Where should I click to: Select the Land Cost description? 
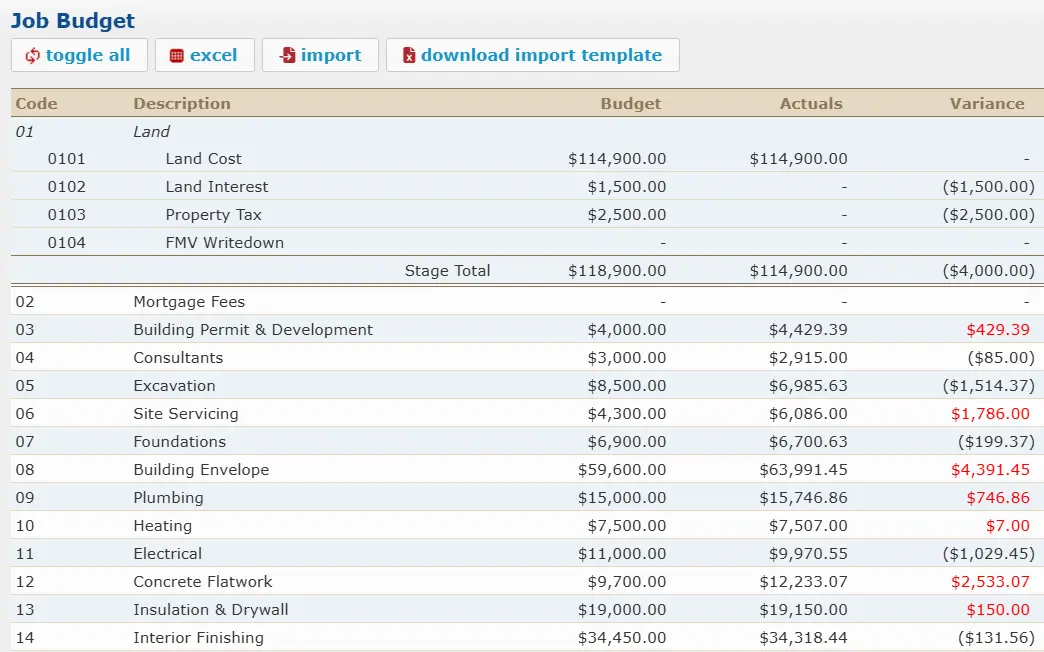click(204, 159)
